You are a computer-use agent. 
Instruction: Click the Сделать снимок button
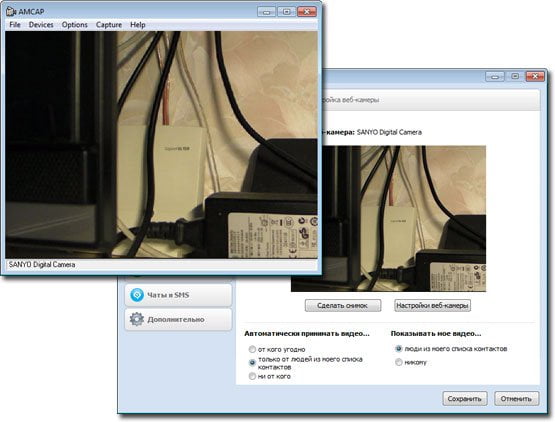coord(343,306)
